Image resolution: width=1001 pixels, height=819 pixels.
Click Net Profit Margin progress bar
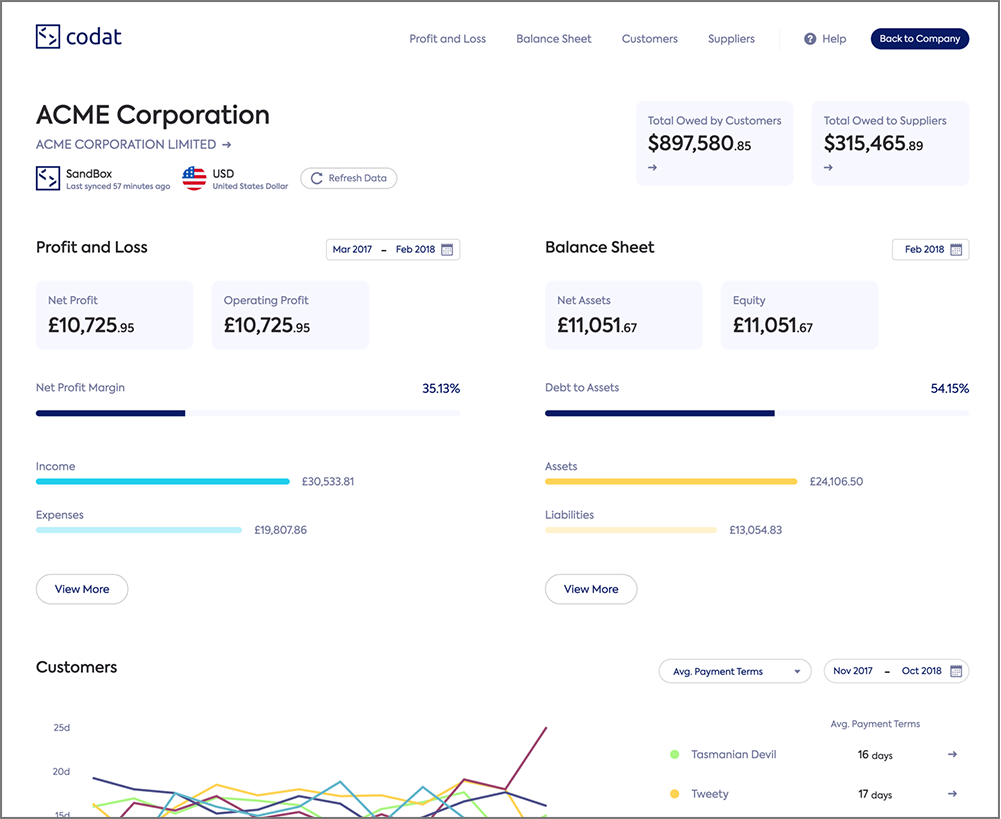coord(248,414)
